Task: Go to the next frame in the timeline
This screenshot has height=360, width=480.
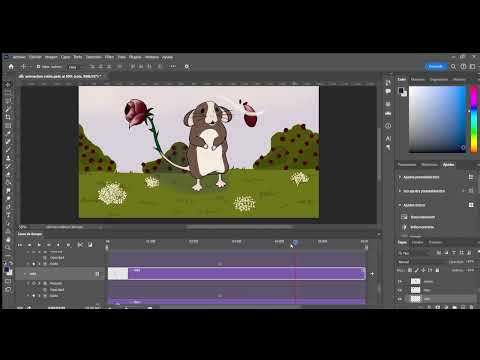Action: pyautogui.click(x=49, y=245)
